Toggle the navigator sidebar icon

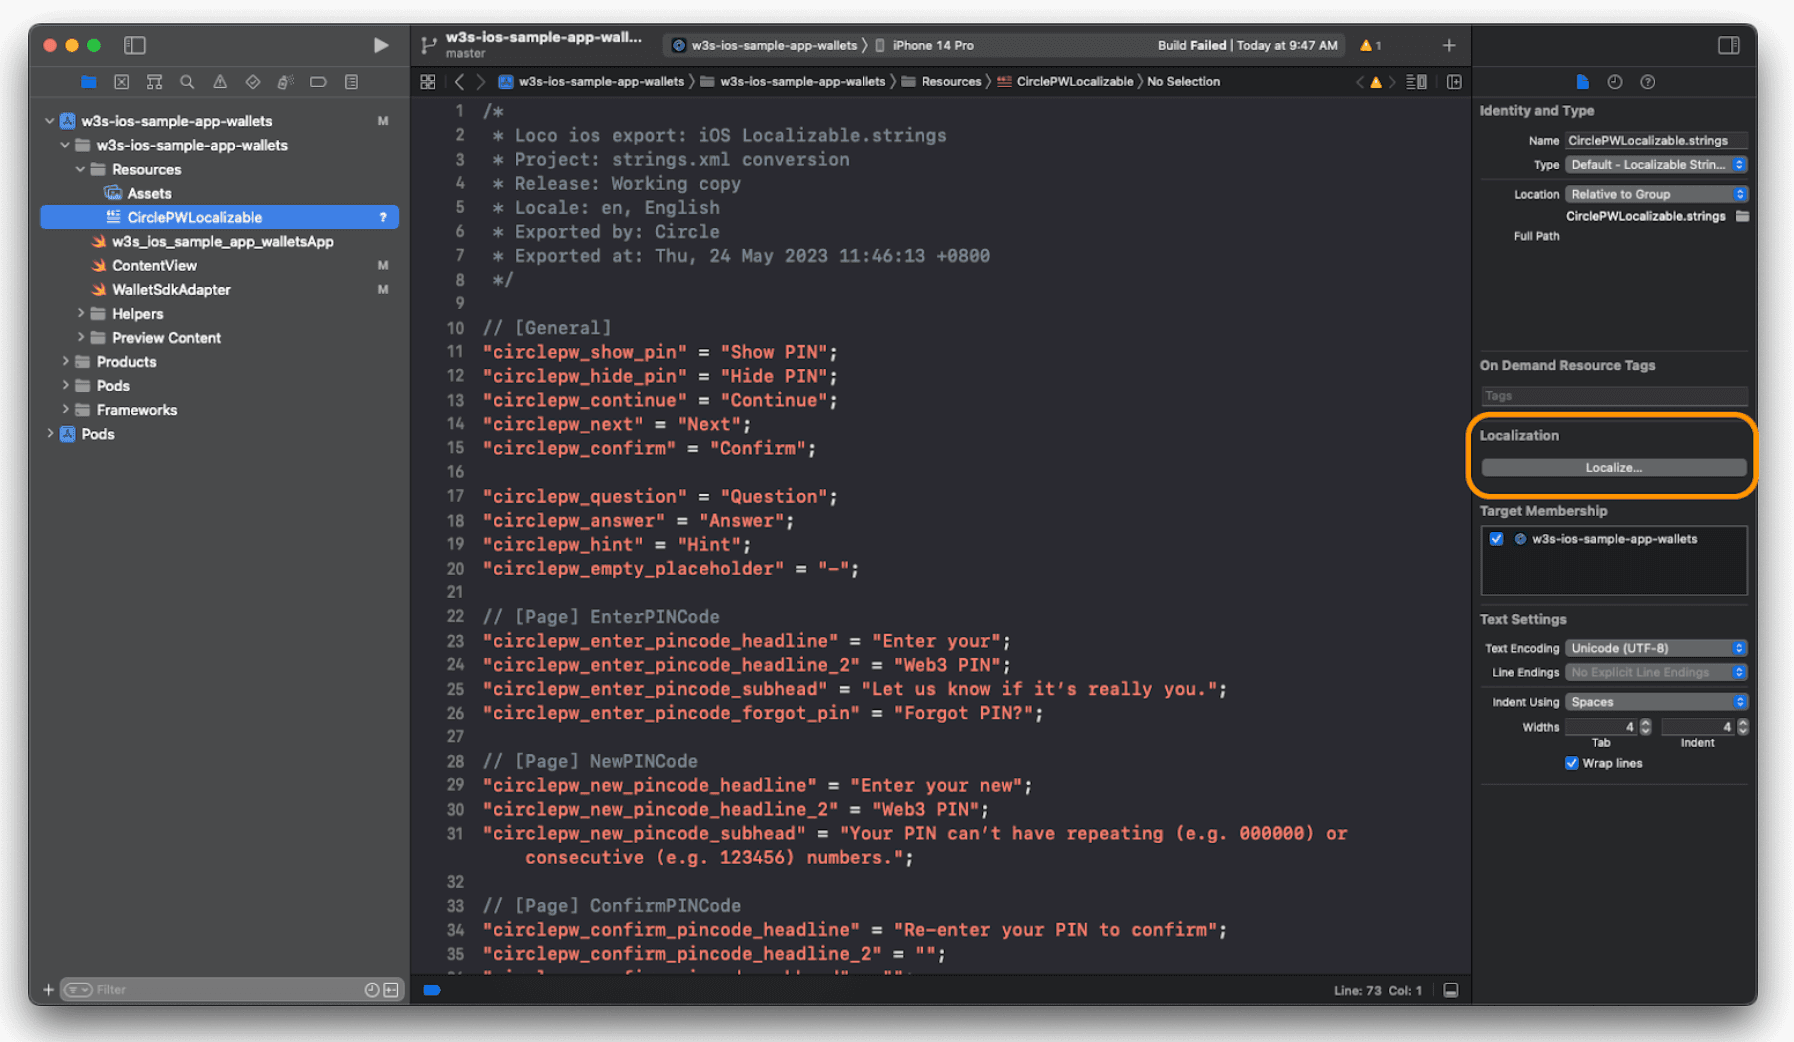pos(135,45)
